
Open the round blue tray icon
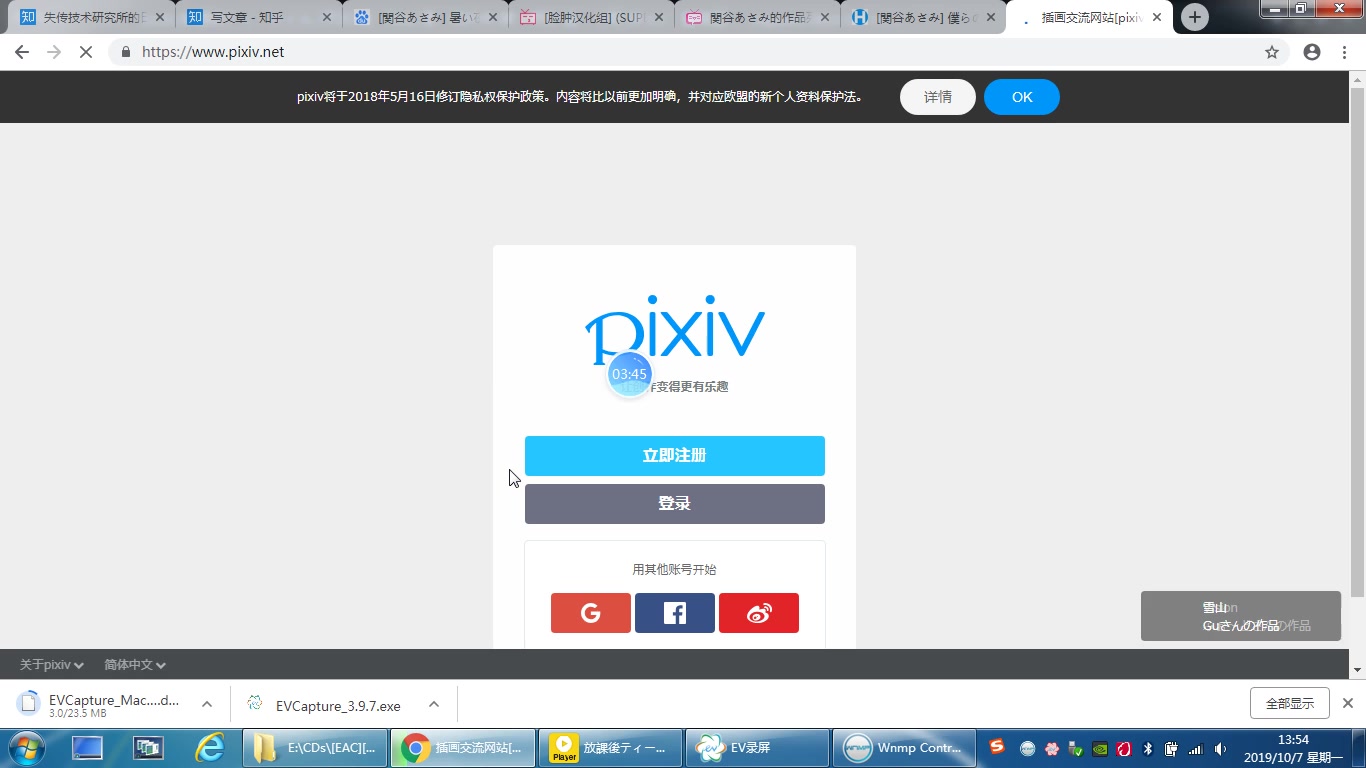tap(1027, 748)
